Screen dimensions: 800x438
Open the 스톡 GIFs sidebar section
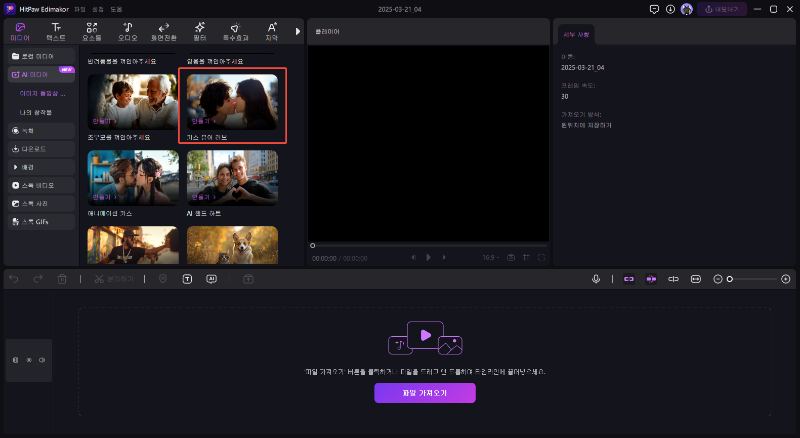pos(41,222)
